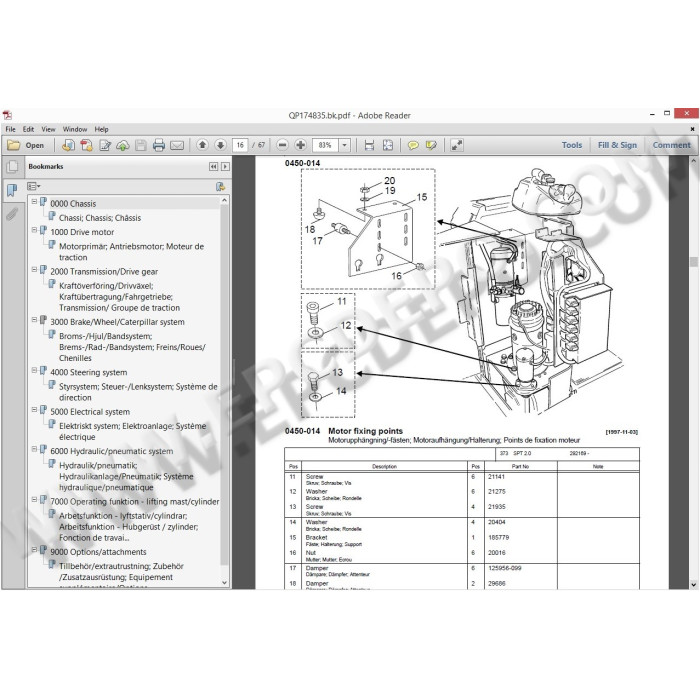The image size is (700, 700).
Task: Collapse the 5000 Electrical system bookmark
Action: tap(34, 409)
